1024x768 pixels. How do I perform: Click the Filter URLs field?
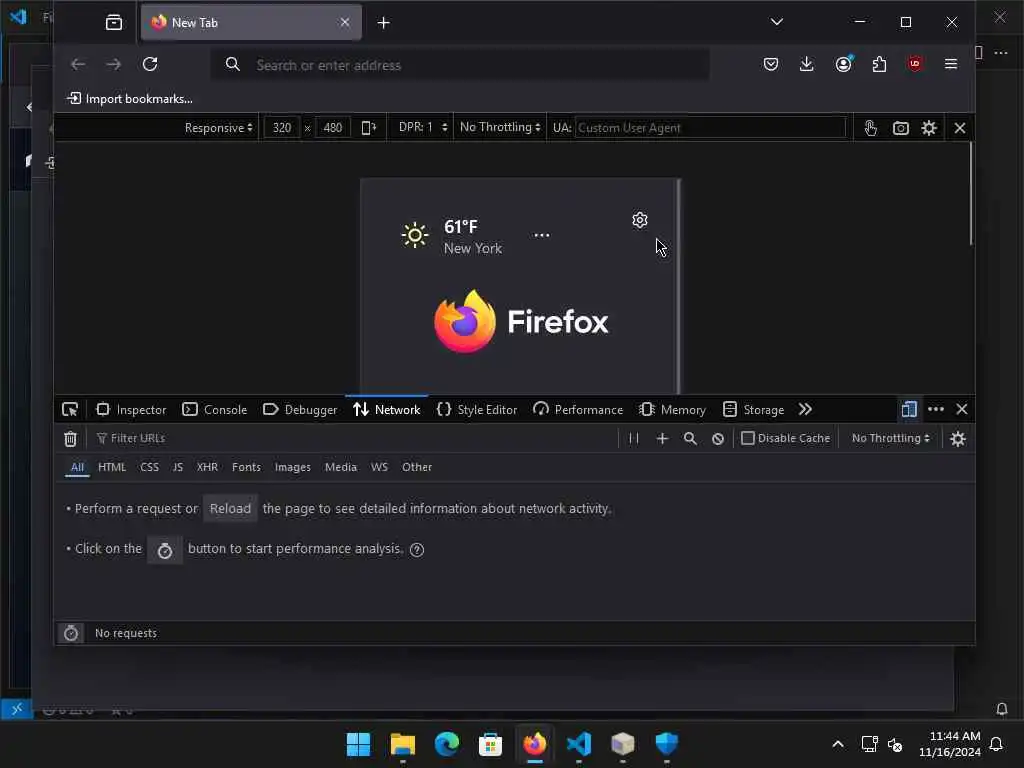click(353, 438)
